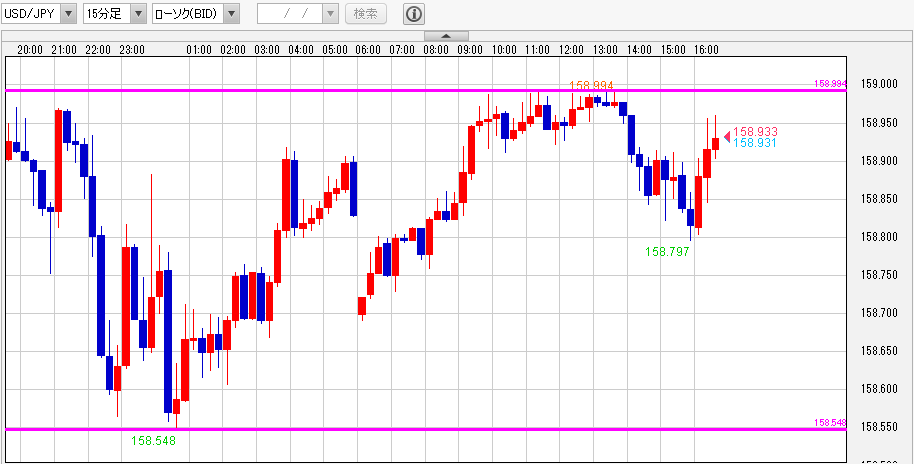914x464 pixels.
Task: Click the 158.650 price axis label
Action: click(879, 351)
